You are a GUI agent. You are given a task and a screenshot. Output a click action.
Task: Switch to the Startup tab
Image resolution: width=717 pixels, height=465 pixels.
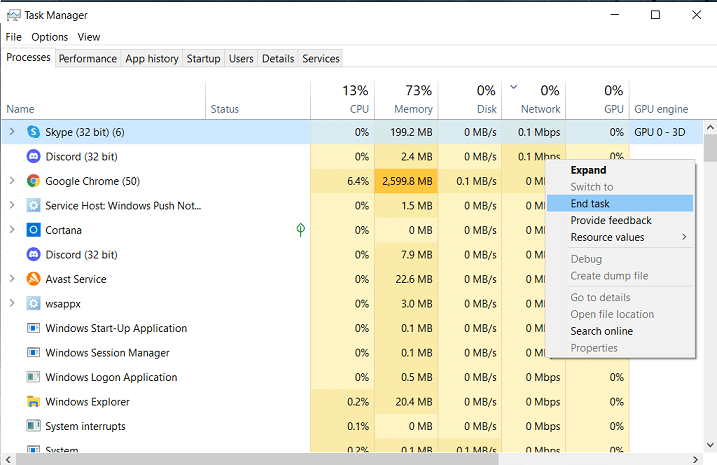click(203, 59)
